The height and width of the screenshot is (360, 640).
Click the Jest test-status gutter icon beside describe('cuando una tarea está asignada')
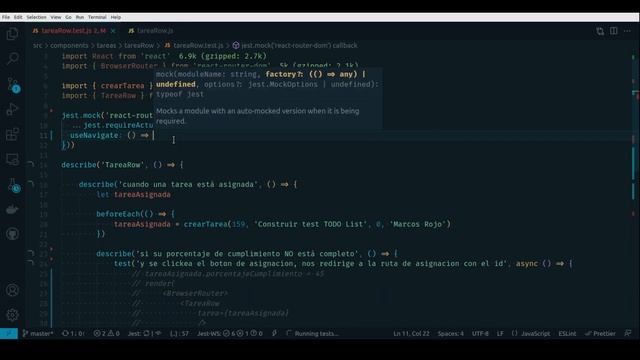[x=31, y=184]
